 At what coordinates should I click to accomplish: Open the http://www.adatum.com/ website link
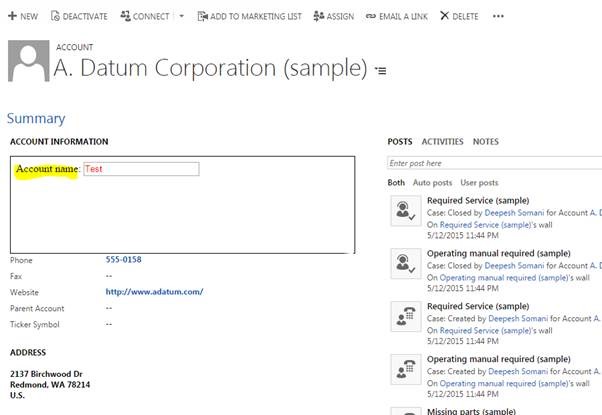coord(154,292)
